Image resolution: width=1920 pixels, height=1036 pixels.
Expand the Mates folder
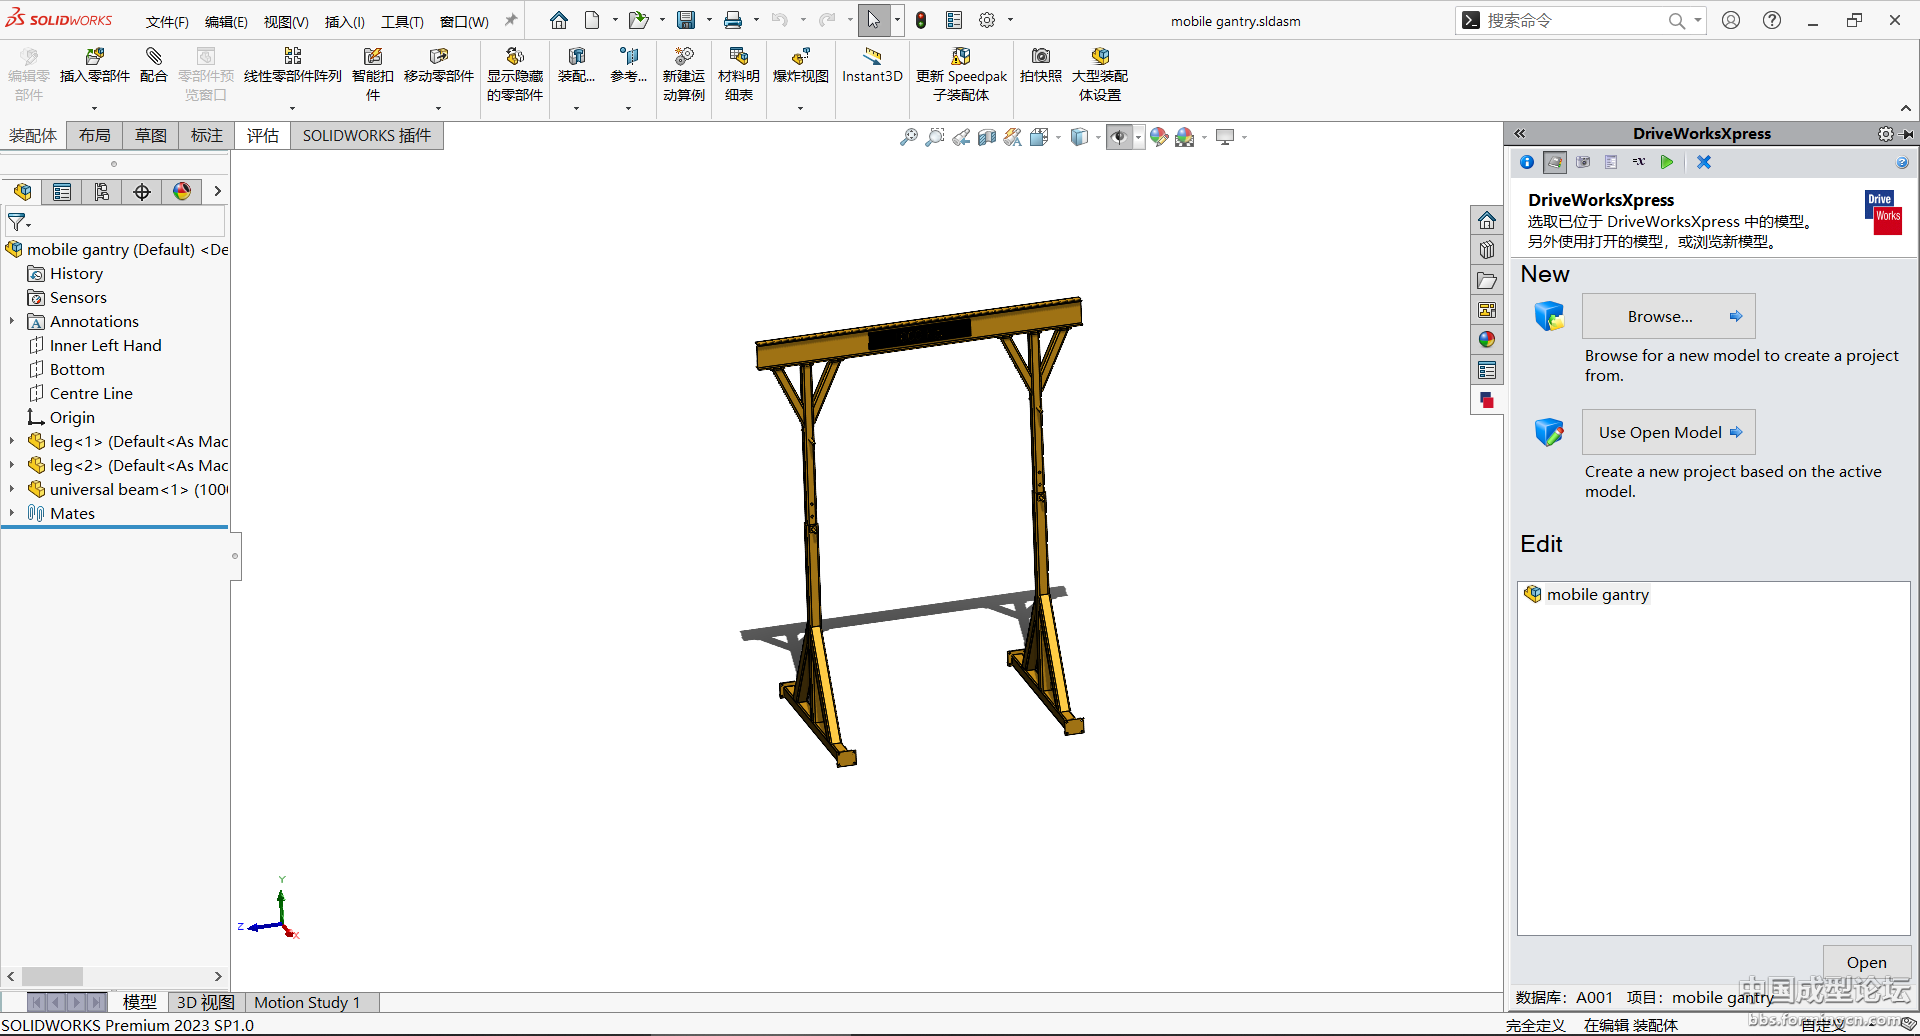pos(12,513)
